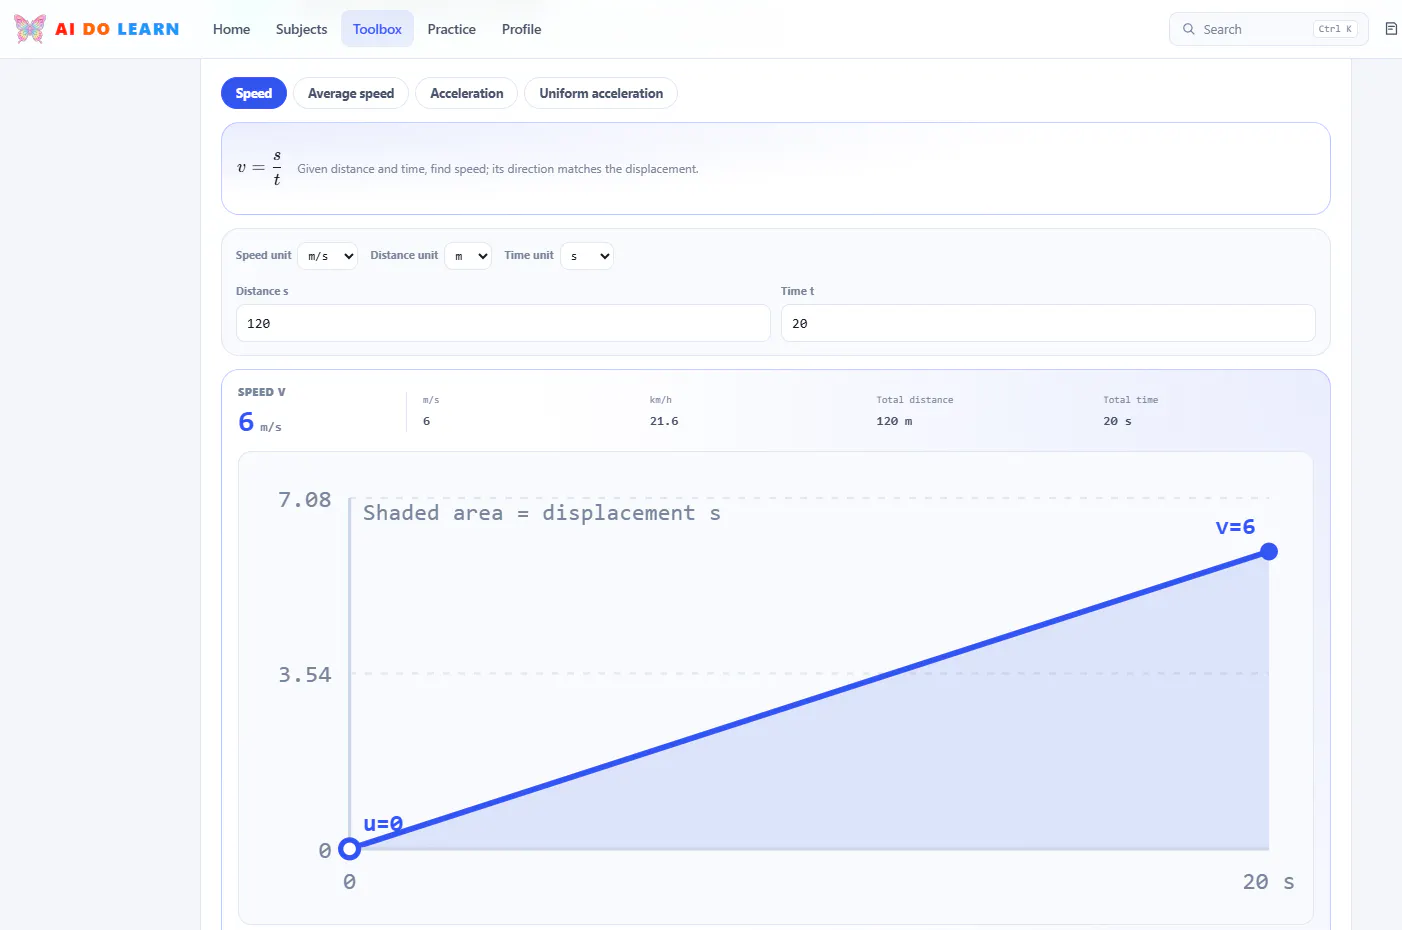Switch to the Acceleration tab
Image resolution: width=1402 pixels, height=930 pixels.
[x=467, y=93]
